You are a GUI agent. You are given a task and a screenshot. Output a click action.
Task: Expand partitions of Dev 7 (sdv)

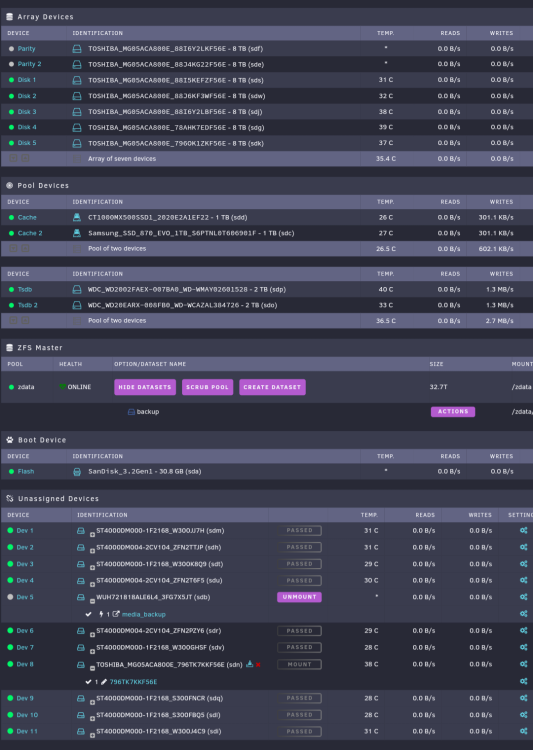92,651
